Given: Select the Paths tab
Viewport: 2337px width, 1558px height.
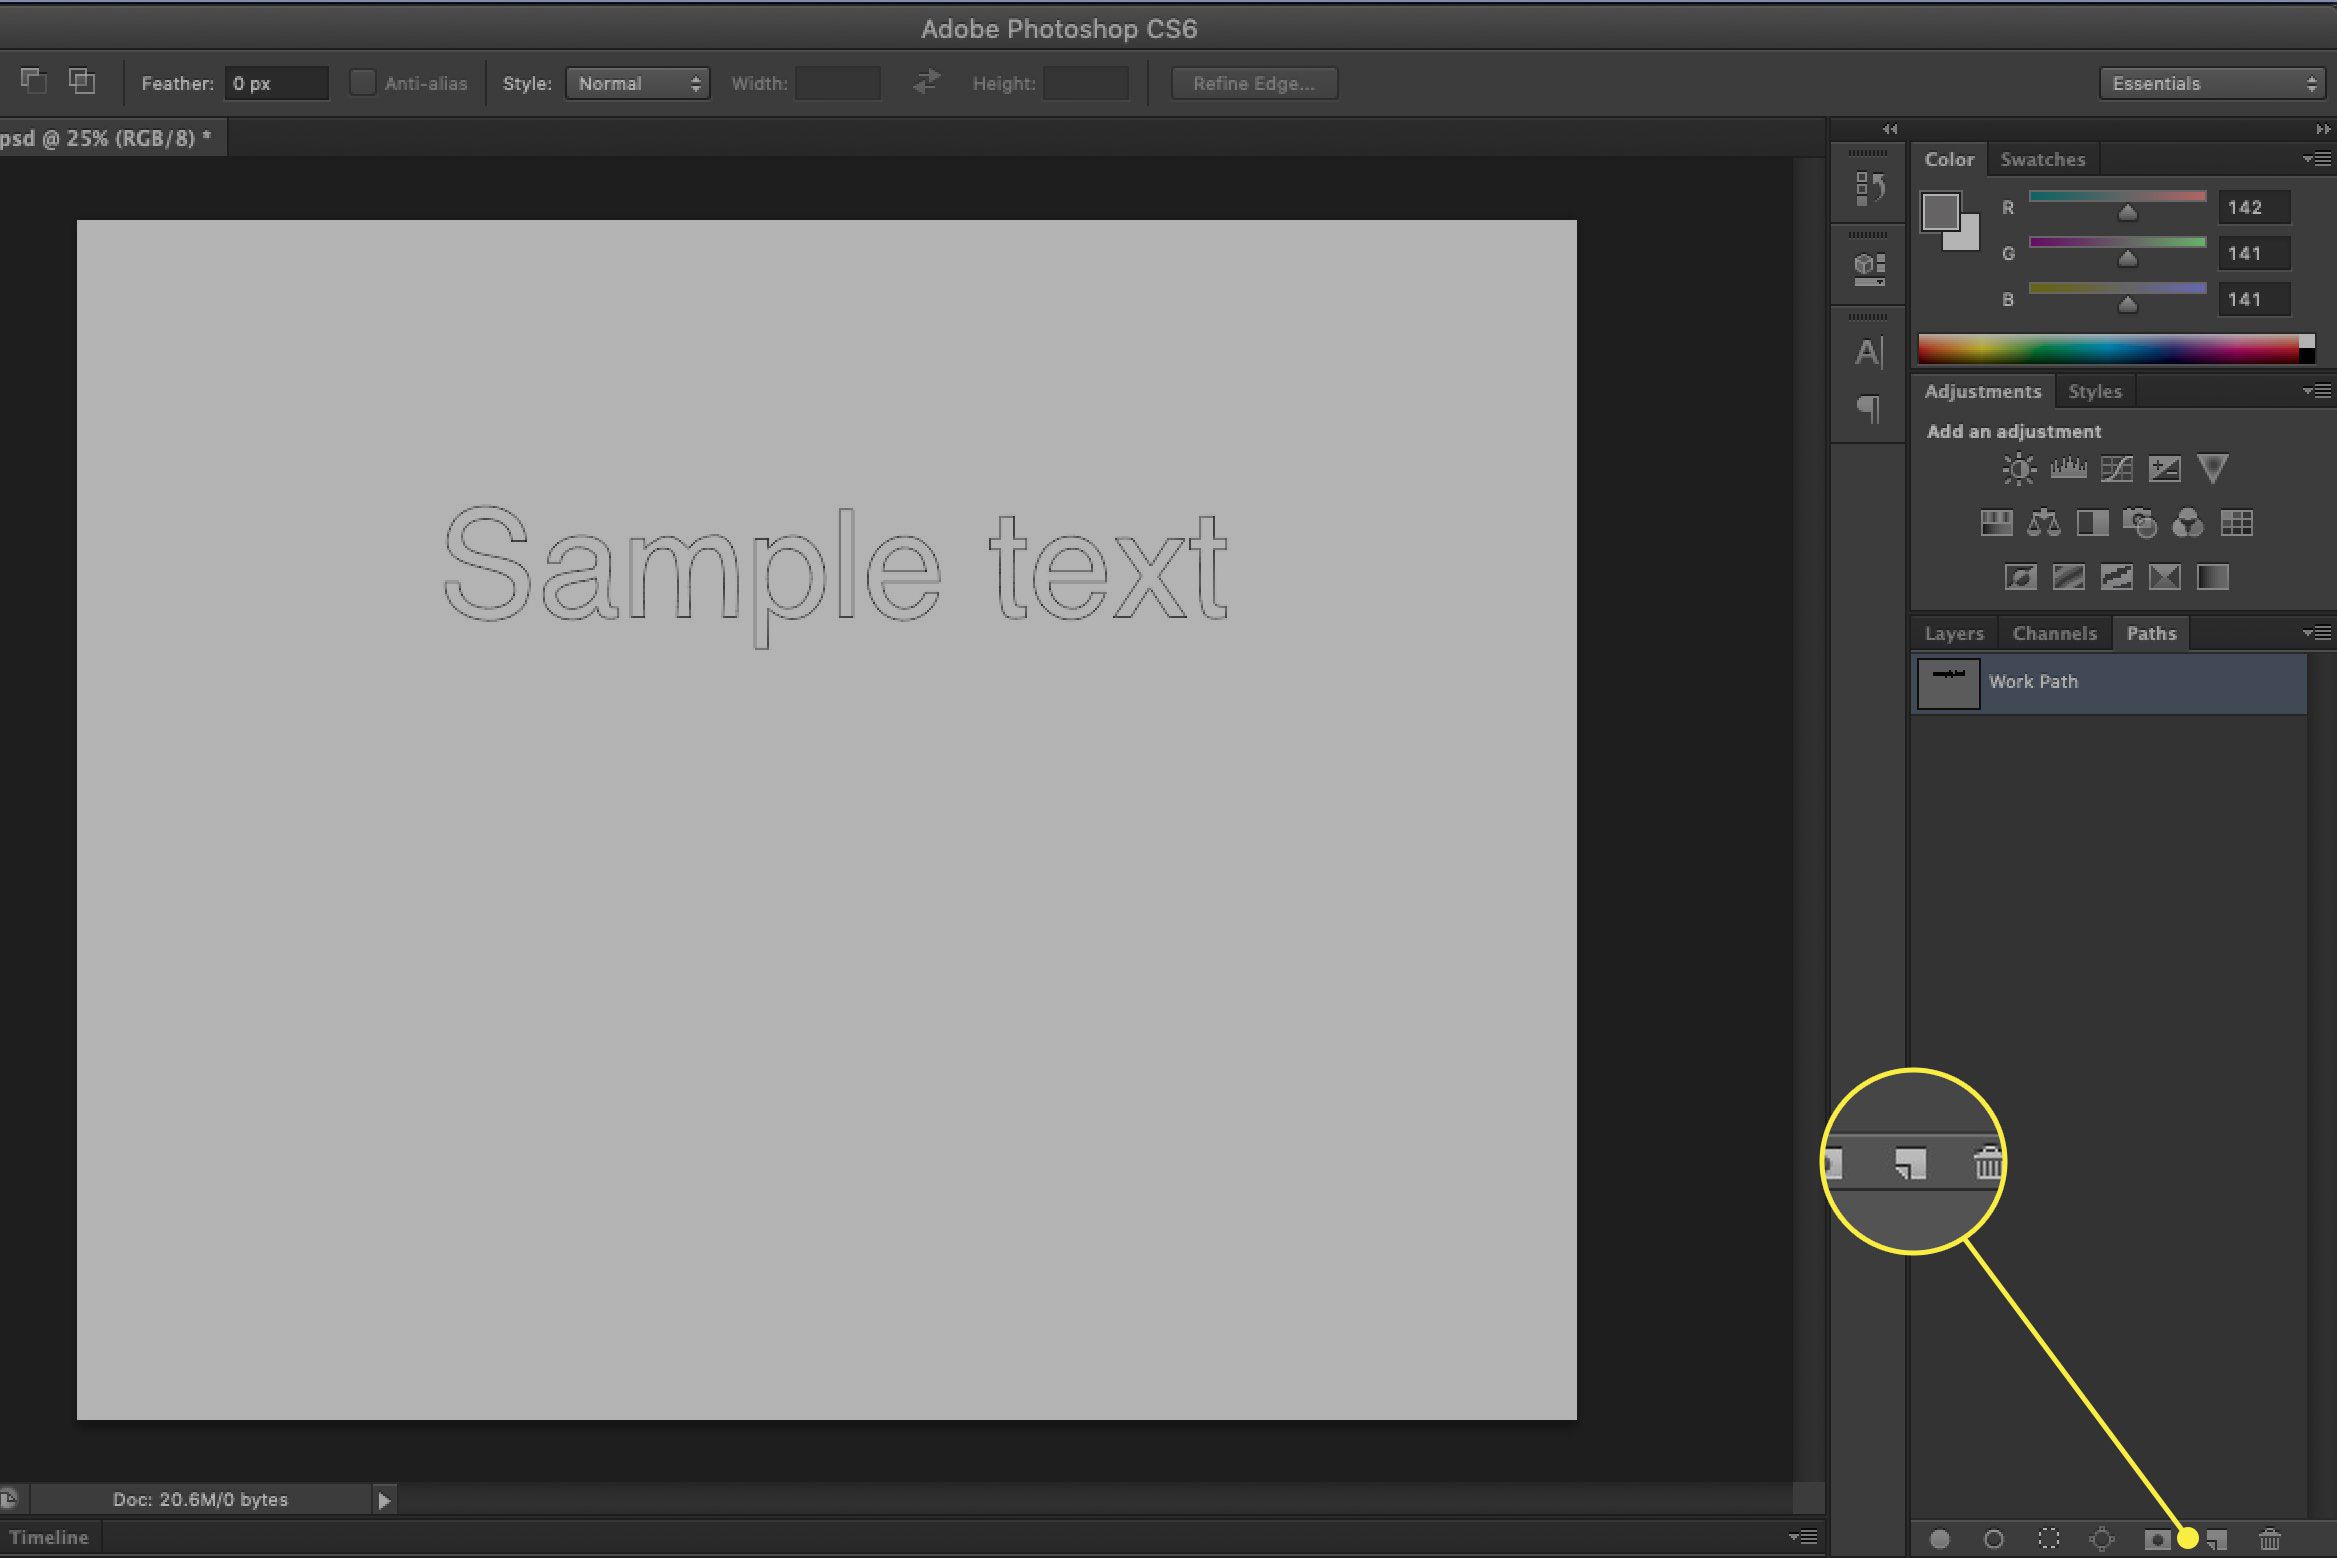Looking at the screenshot, I should coord(2151,634).
